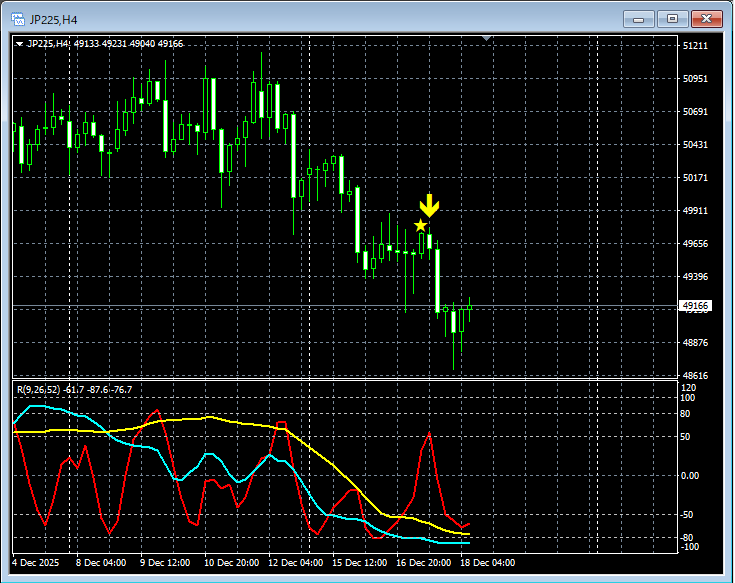Maximize the JP225,H4 chart window
The height and width of the screenshot is (583, 735).
[672, 18]
